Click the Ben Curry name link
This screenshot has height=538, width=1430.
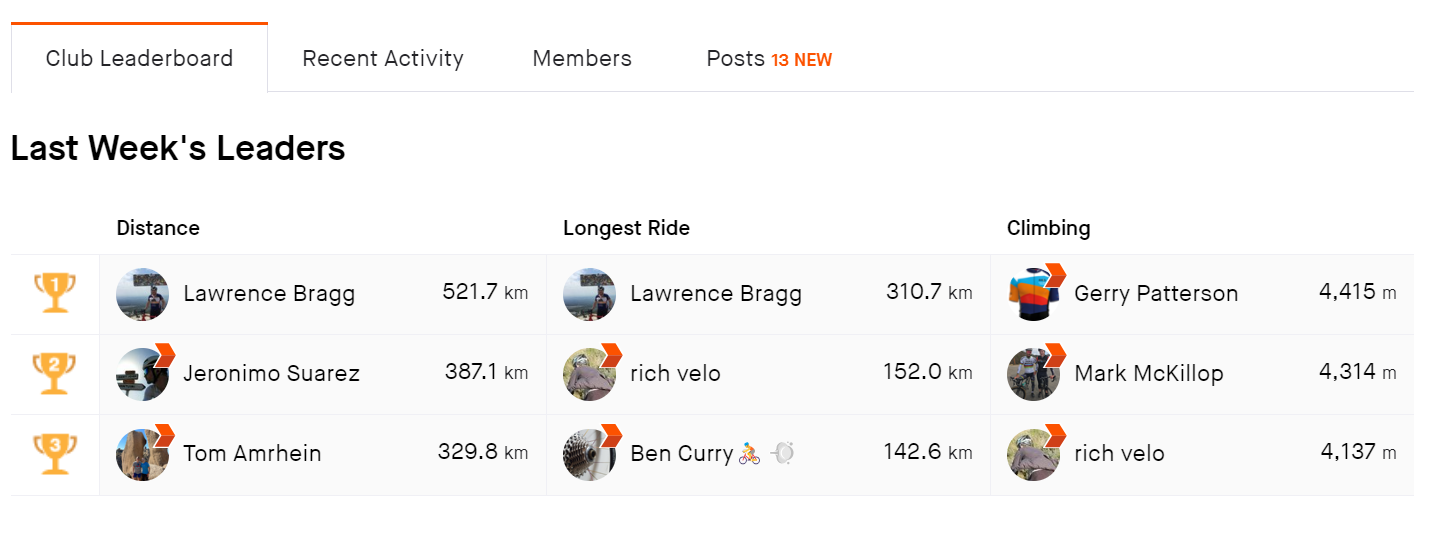pyautogui.click(x=681, y=454)
